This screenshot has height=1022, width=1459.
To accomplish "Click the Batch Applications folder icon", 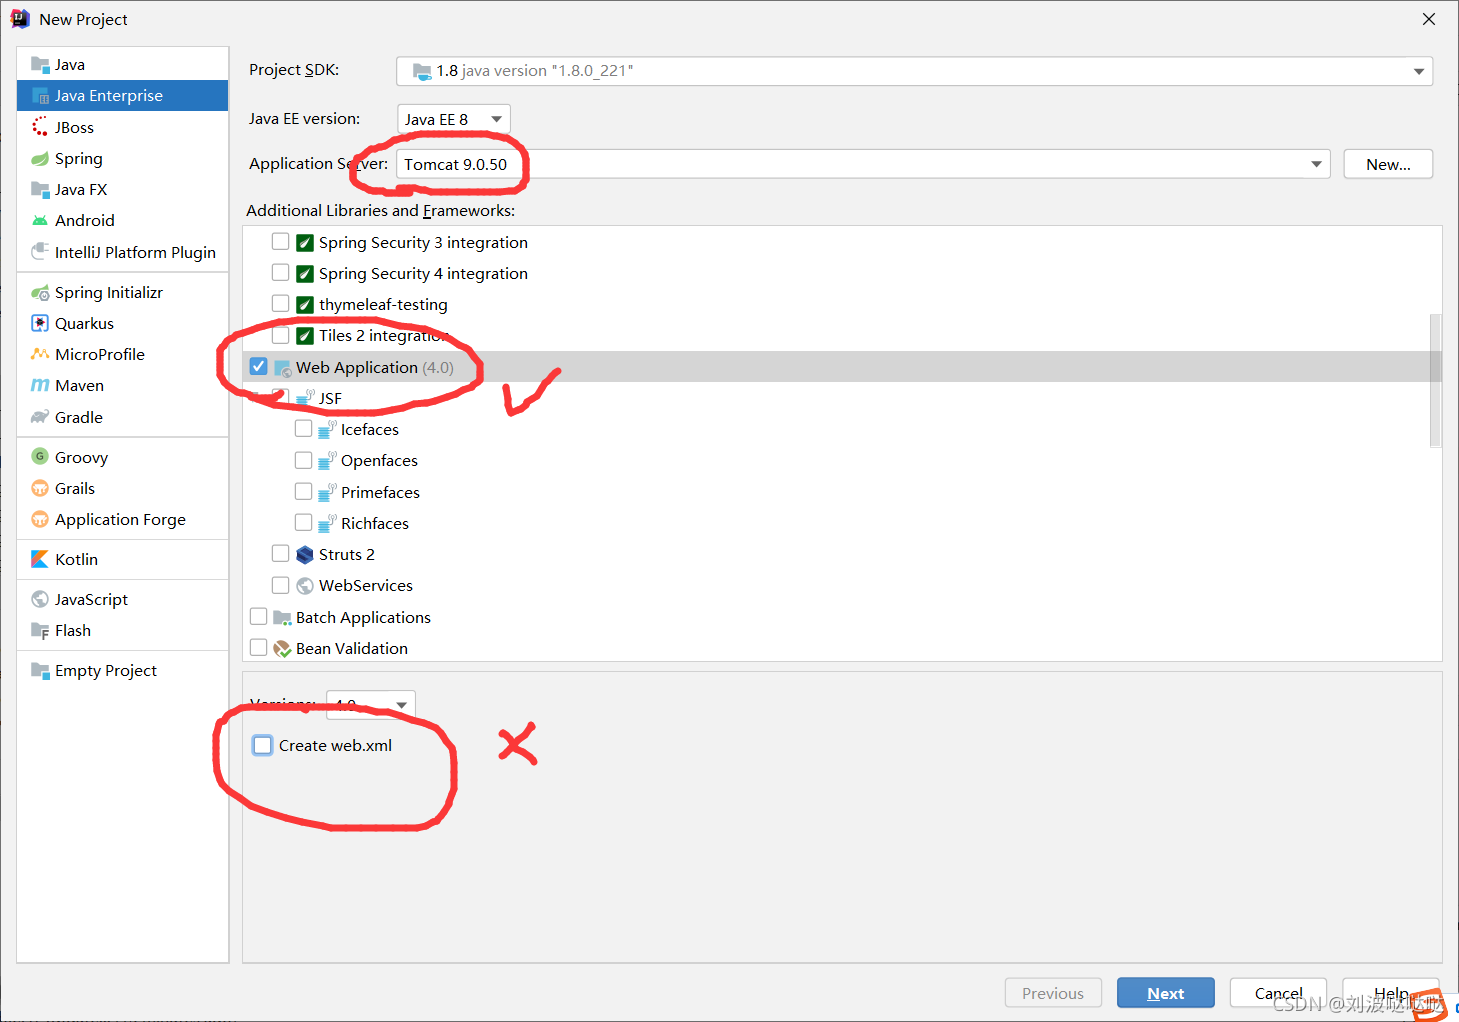I will [282, 618].
